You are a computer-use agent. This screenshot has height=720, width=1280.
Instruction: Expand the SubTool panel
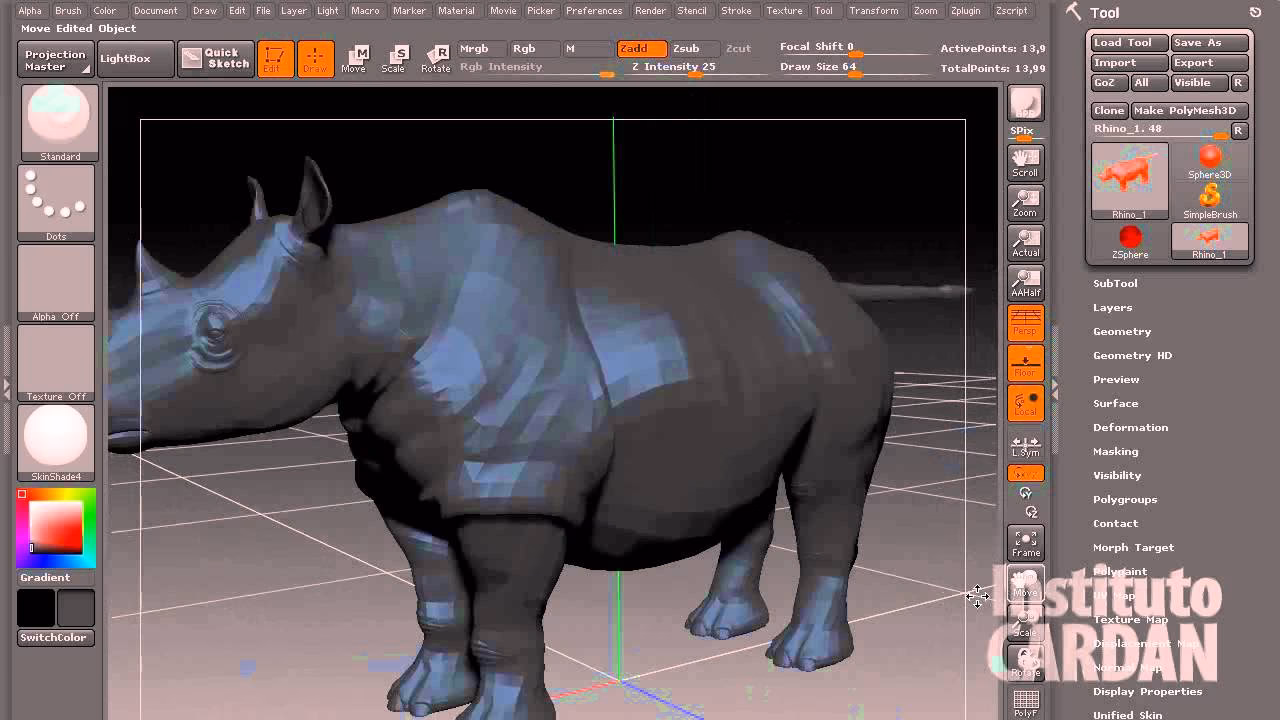point(1116,283)
